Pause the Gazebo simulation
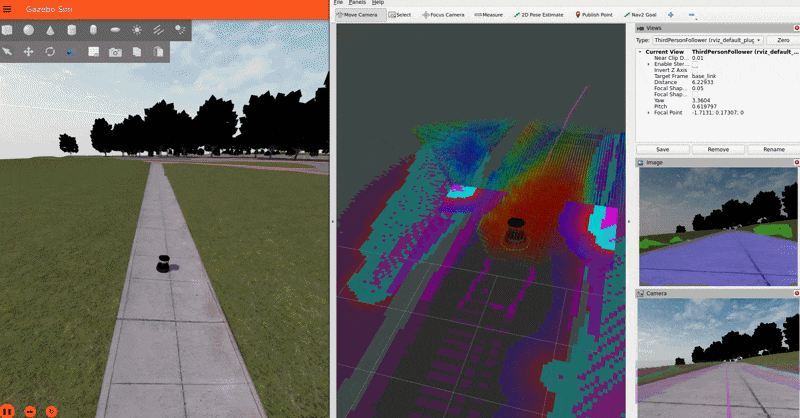 (7, 410)
